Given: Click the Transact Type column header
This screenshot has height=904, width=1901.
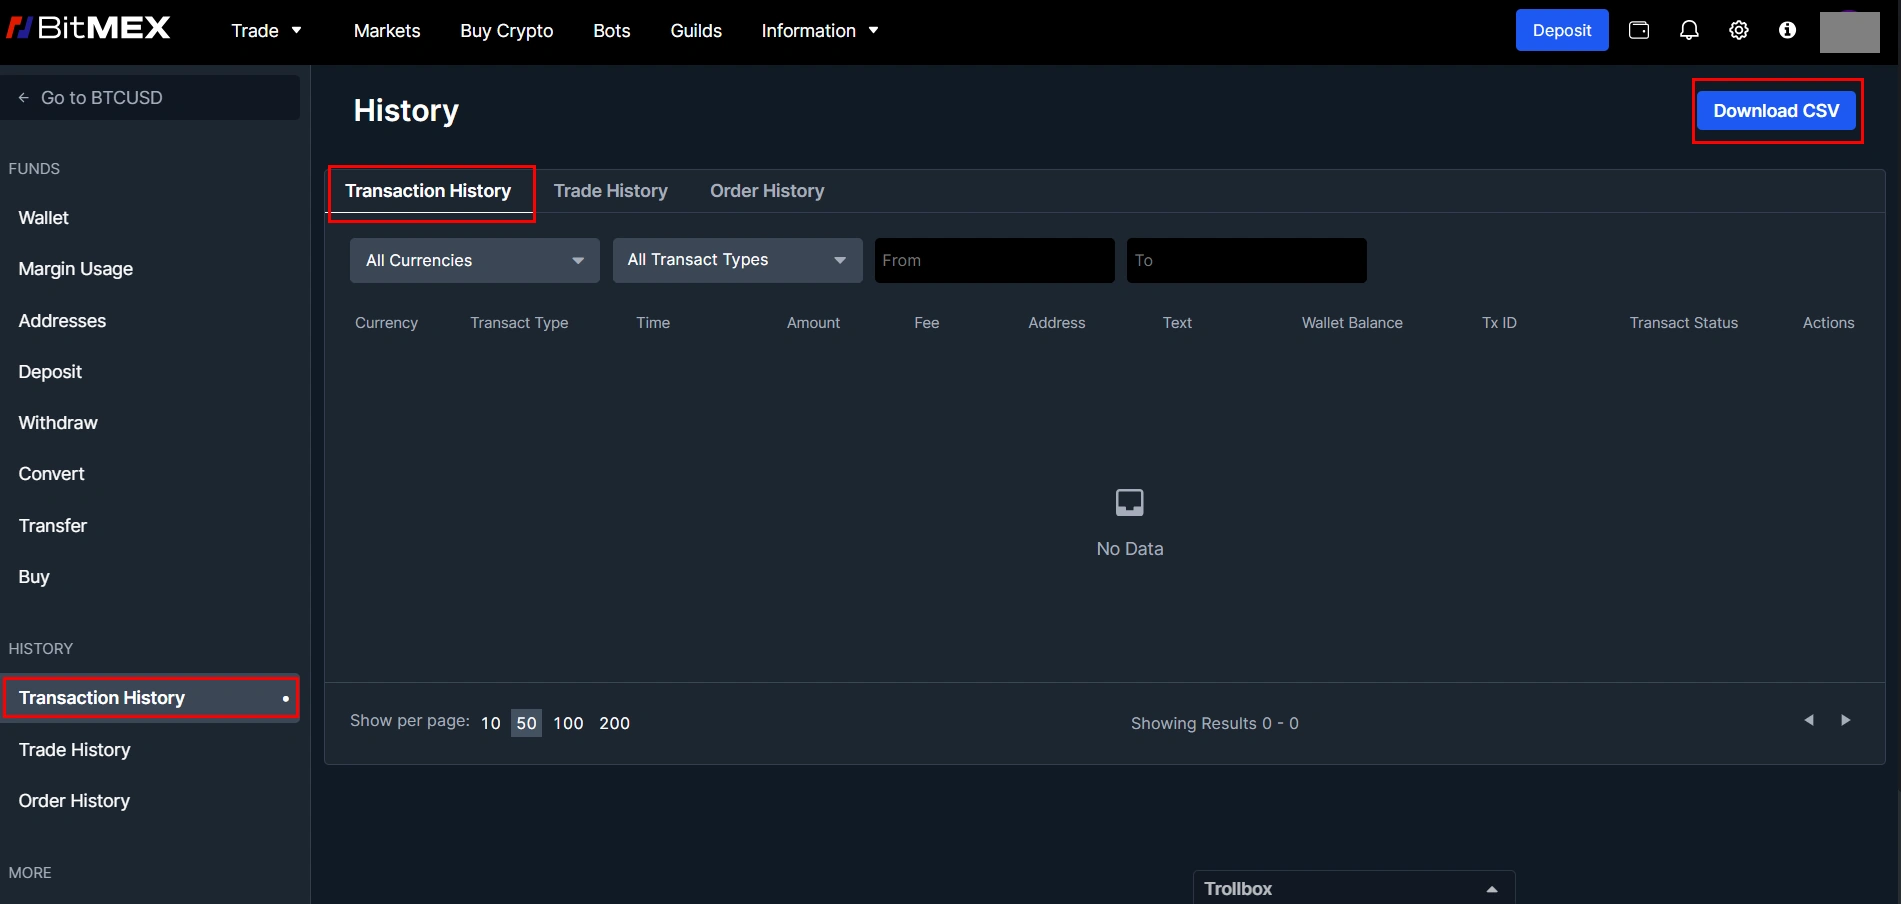Looking at the screenshot, I should coord(519,323).
